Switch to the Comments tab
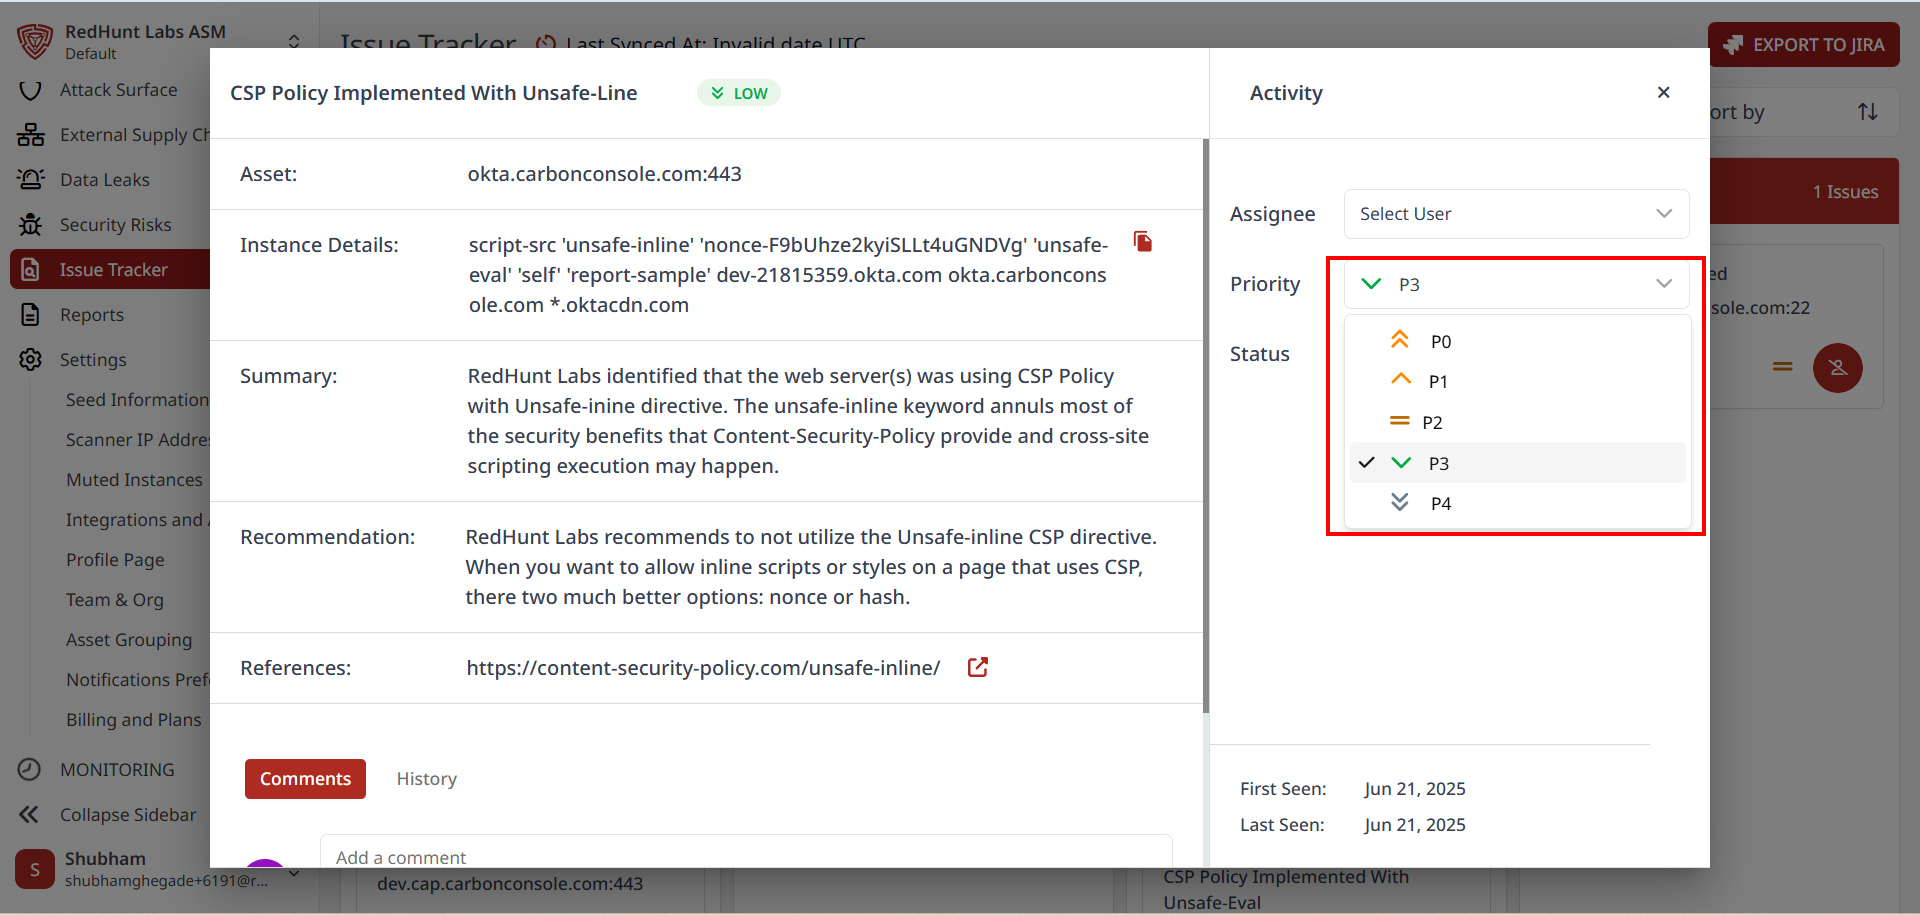The image size is (1920, 915). click(x=305, y=779)
